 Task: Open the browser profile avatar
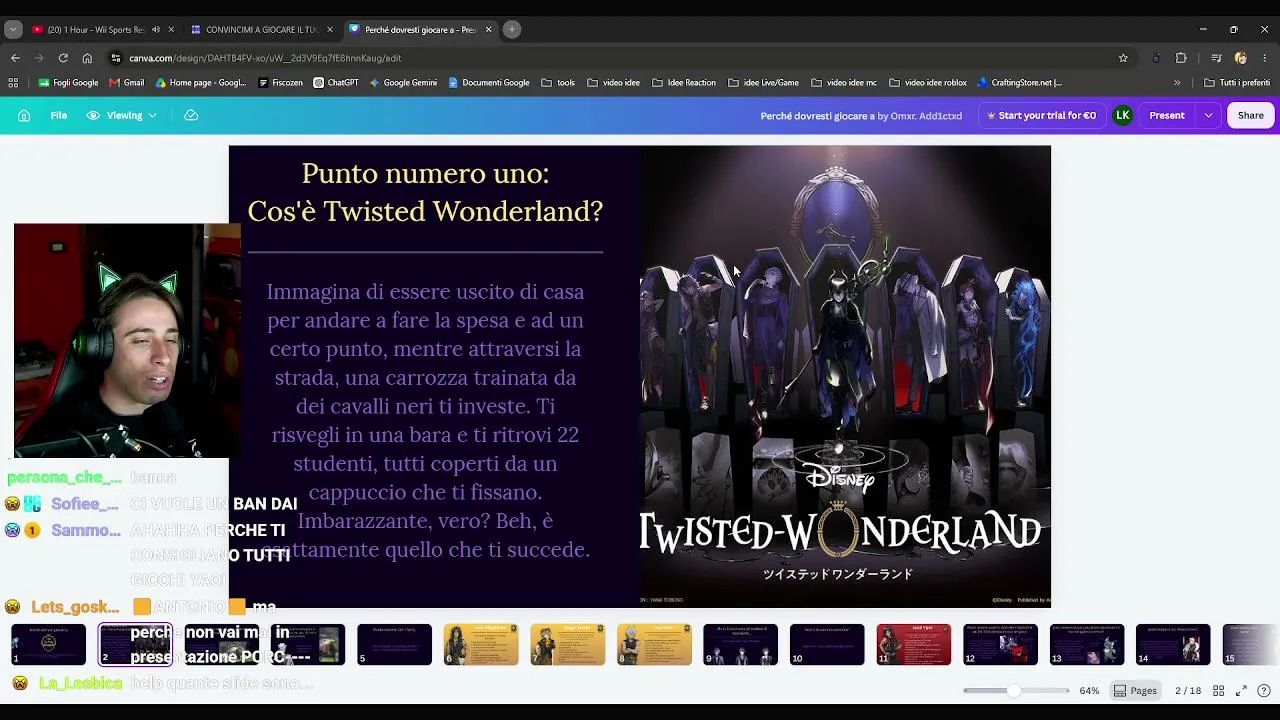1241,58
